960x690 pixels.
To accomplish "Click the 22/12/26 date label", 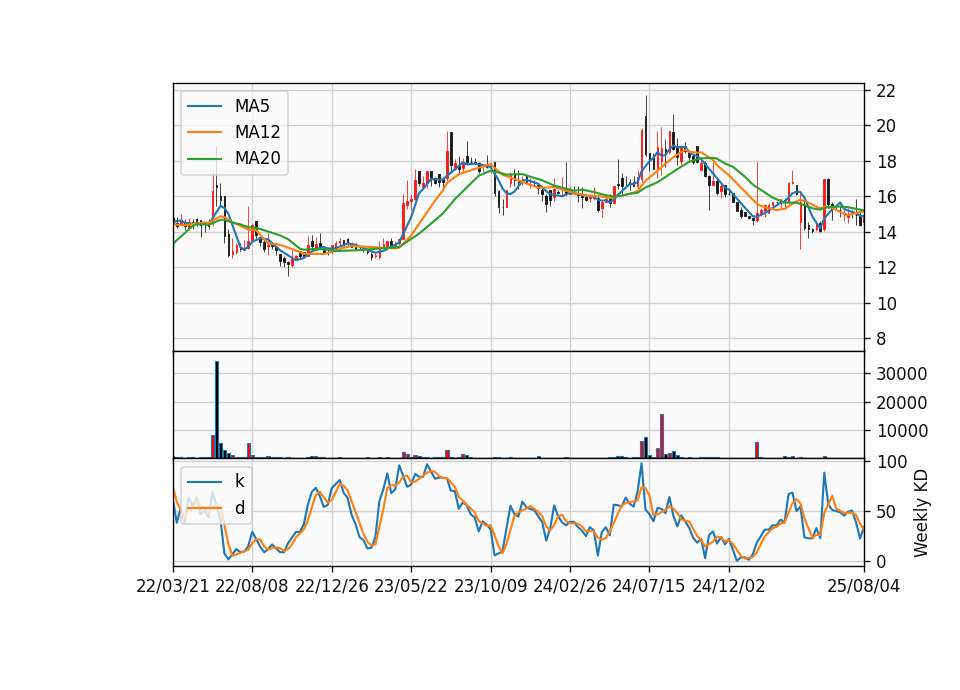I will pos(332,586).
